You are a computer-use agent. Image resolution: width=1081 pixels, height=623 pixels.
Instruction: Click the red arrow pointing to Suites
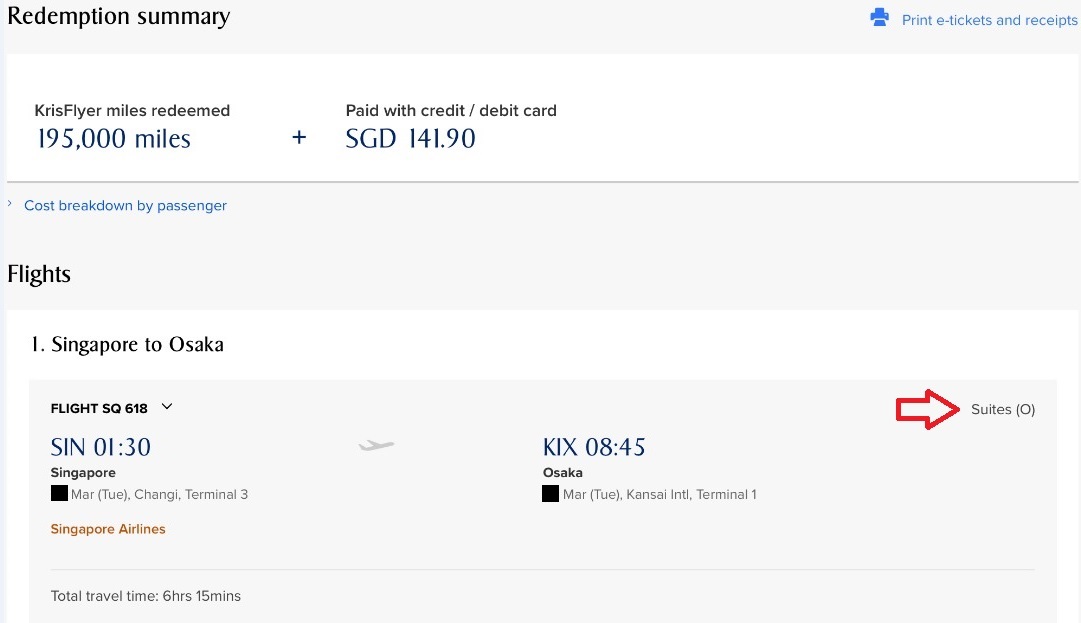pyautogui.click(x=928, y=409)
